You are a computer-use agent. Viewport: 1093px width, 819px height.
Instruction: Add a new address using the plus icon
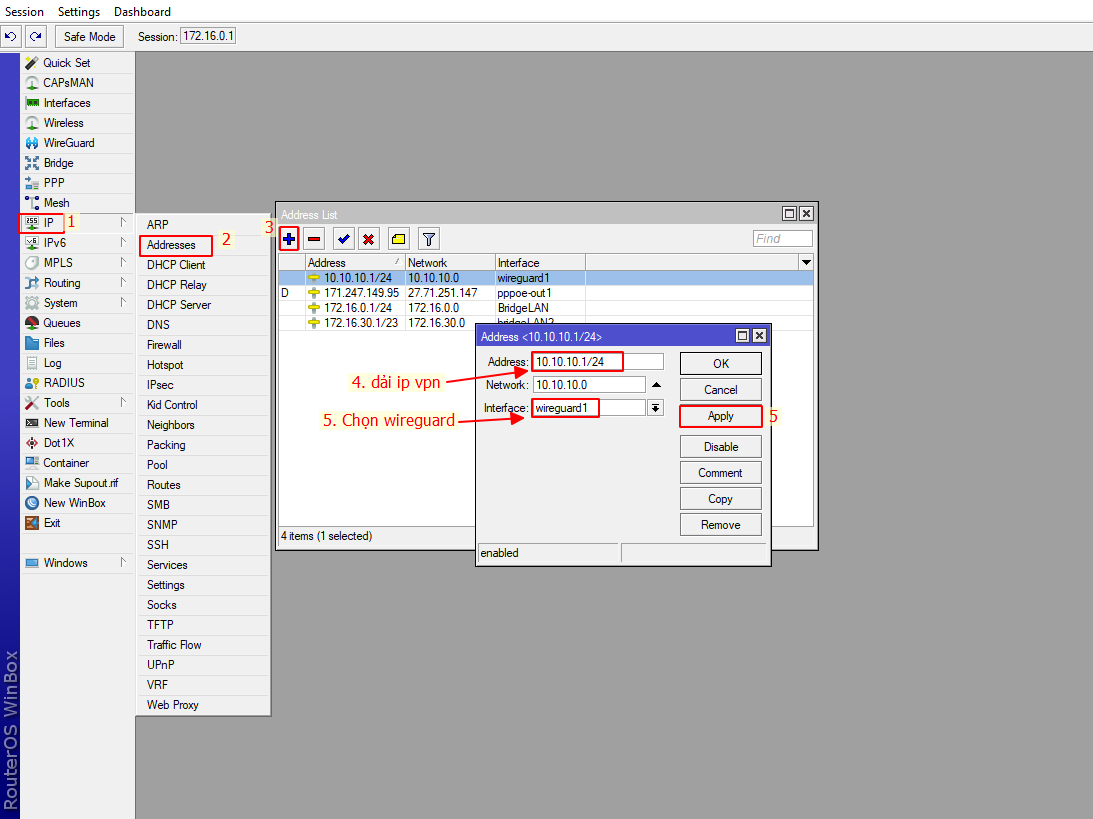pyautogui.click(x=288, y=238)
